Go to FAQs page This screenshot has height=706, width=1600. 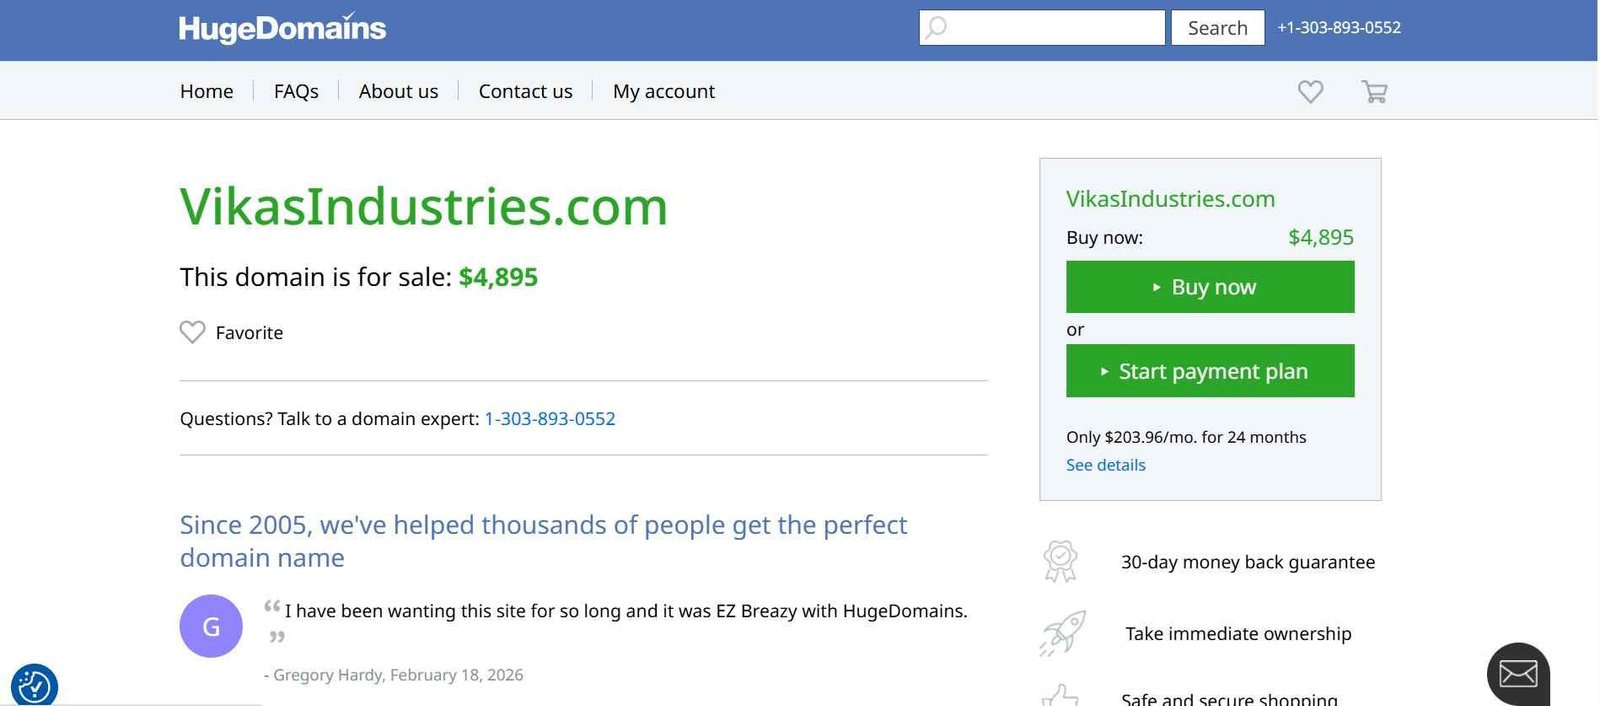tap(296, 91)
